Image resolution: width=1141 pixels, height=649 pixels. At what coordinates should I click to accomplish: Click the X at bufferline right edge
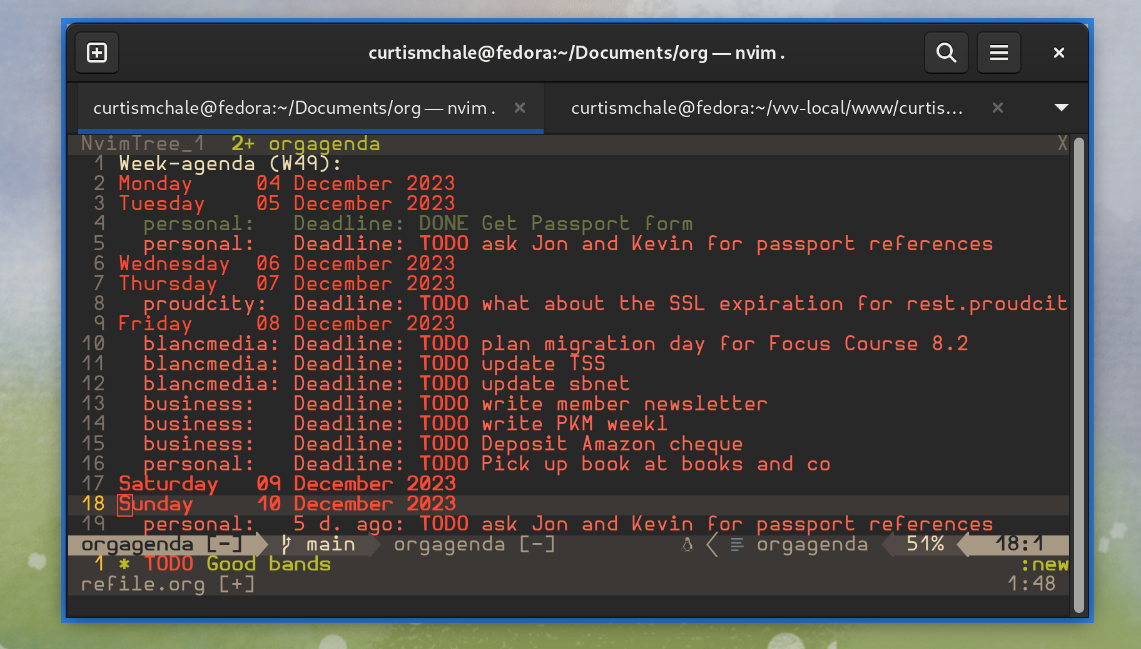click(1062, 144)
